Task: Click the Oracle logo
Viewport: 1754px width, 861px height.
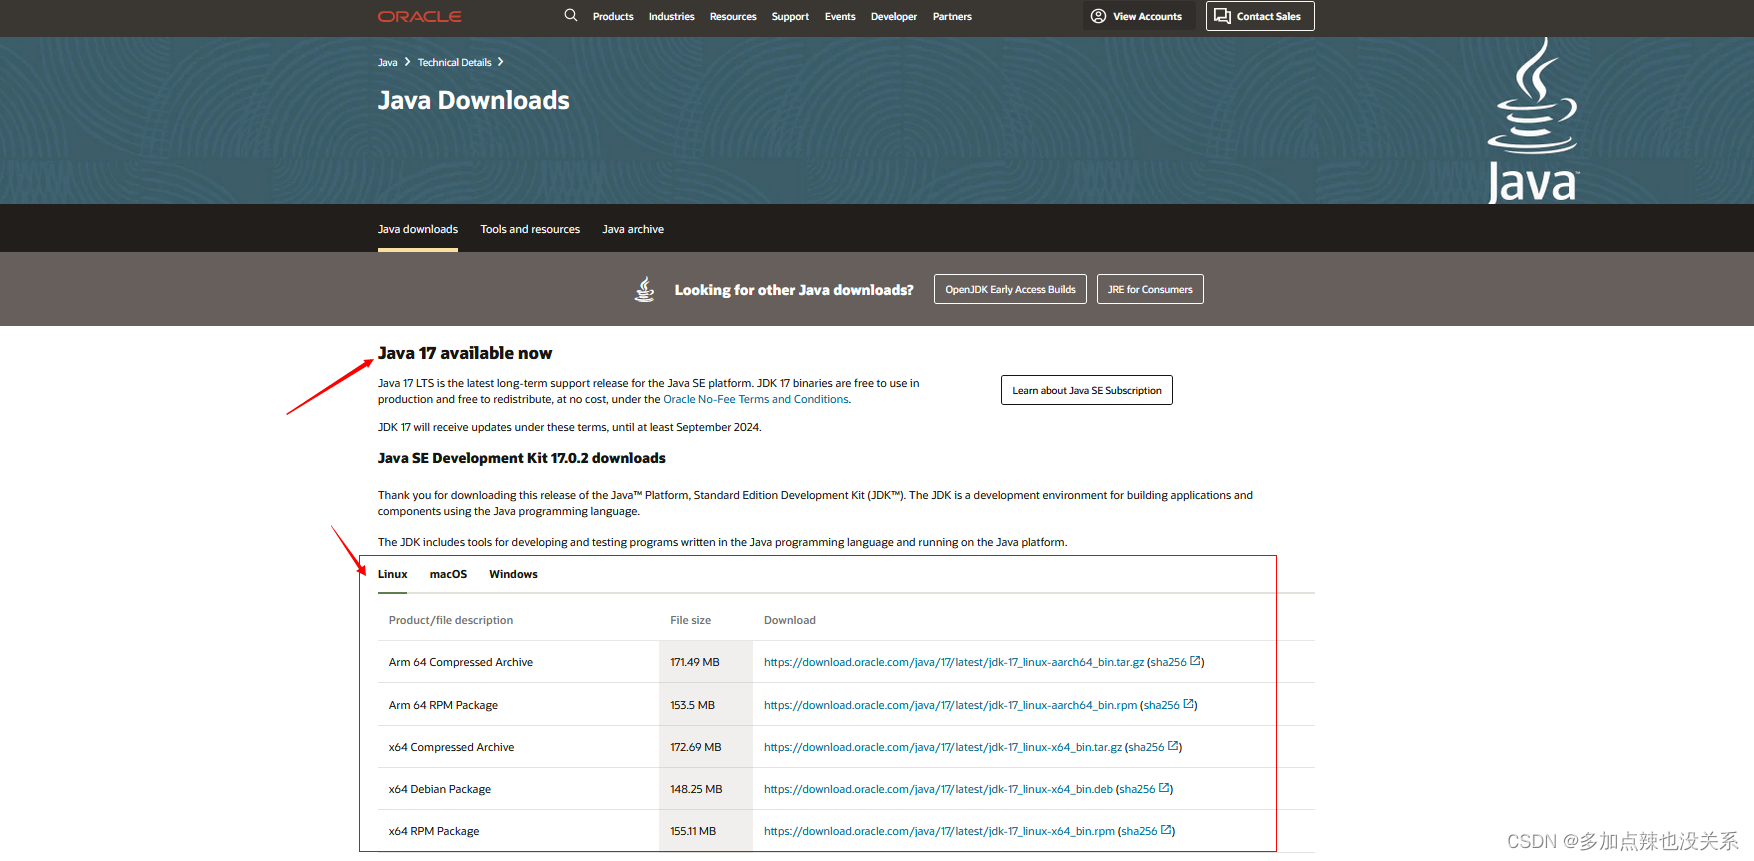Action: point(419,16)
